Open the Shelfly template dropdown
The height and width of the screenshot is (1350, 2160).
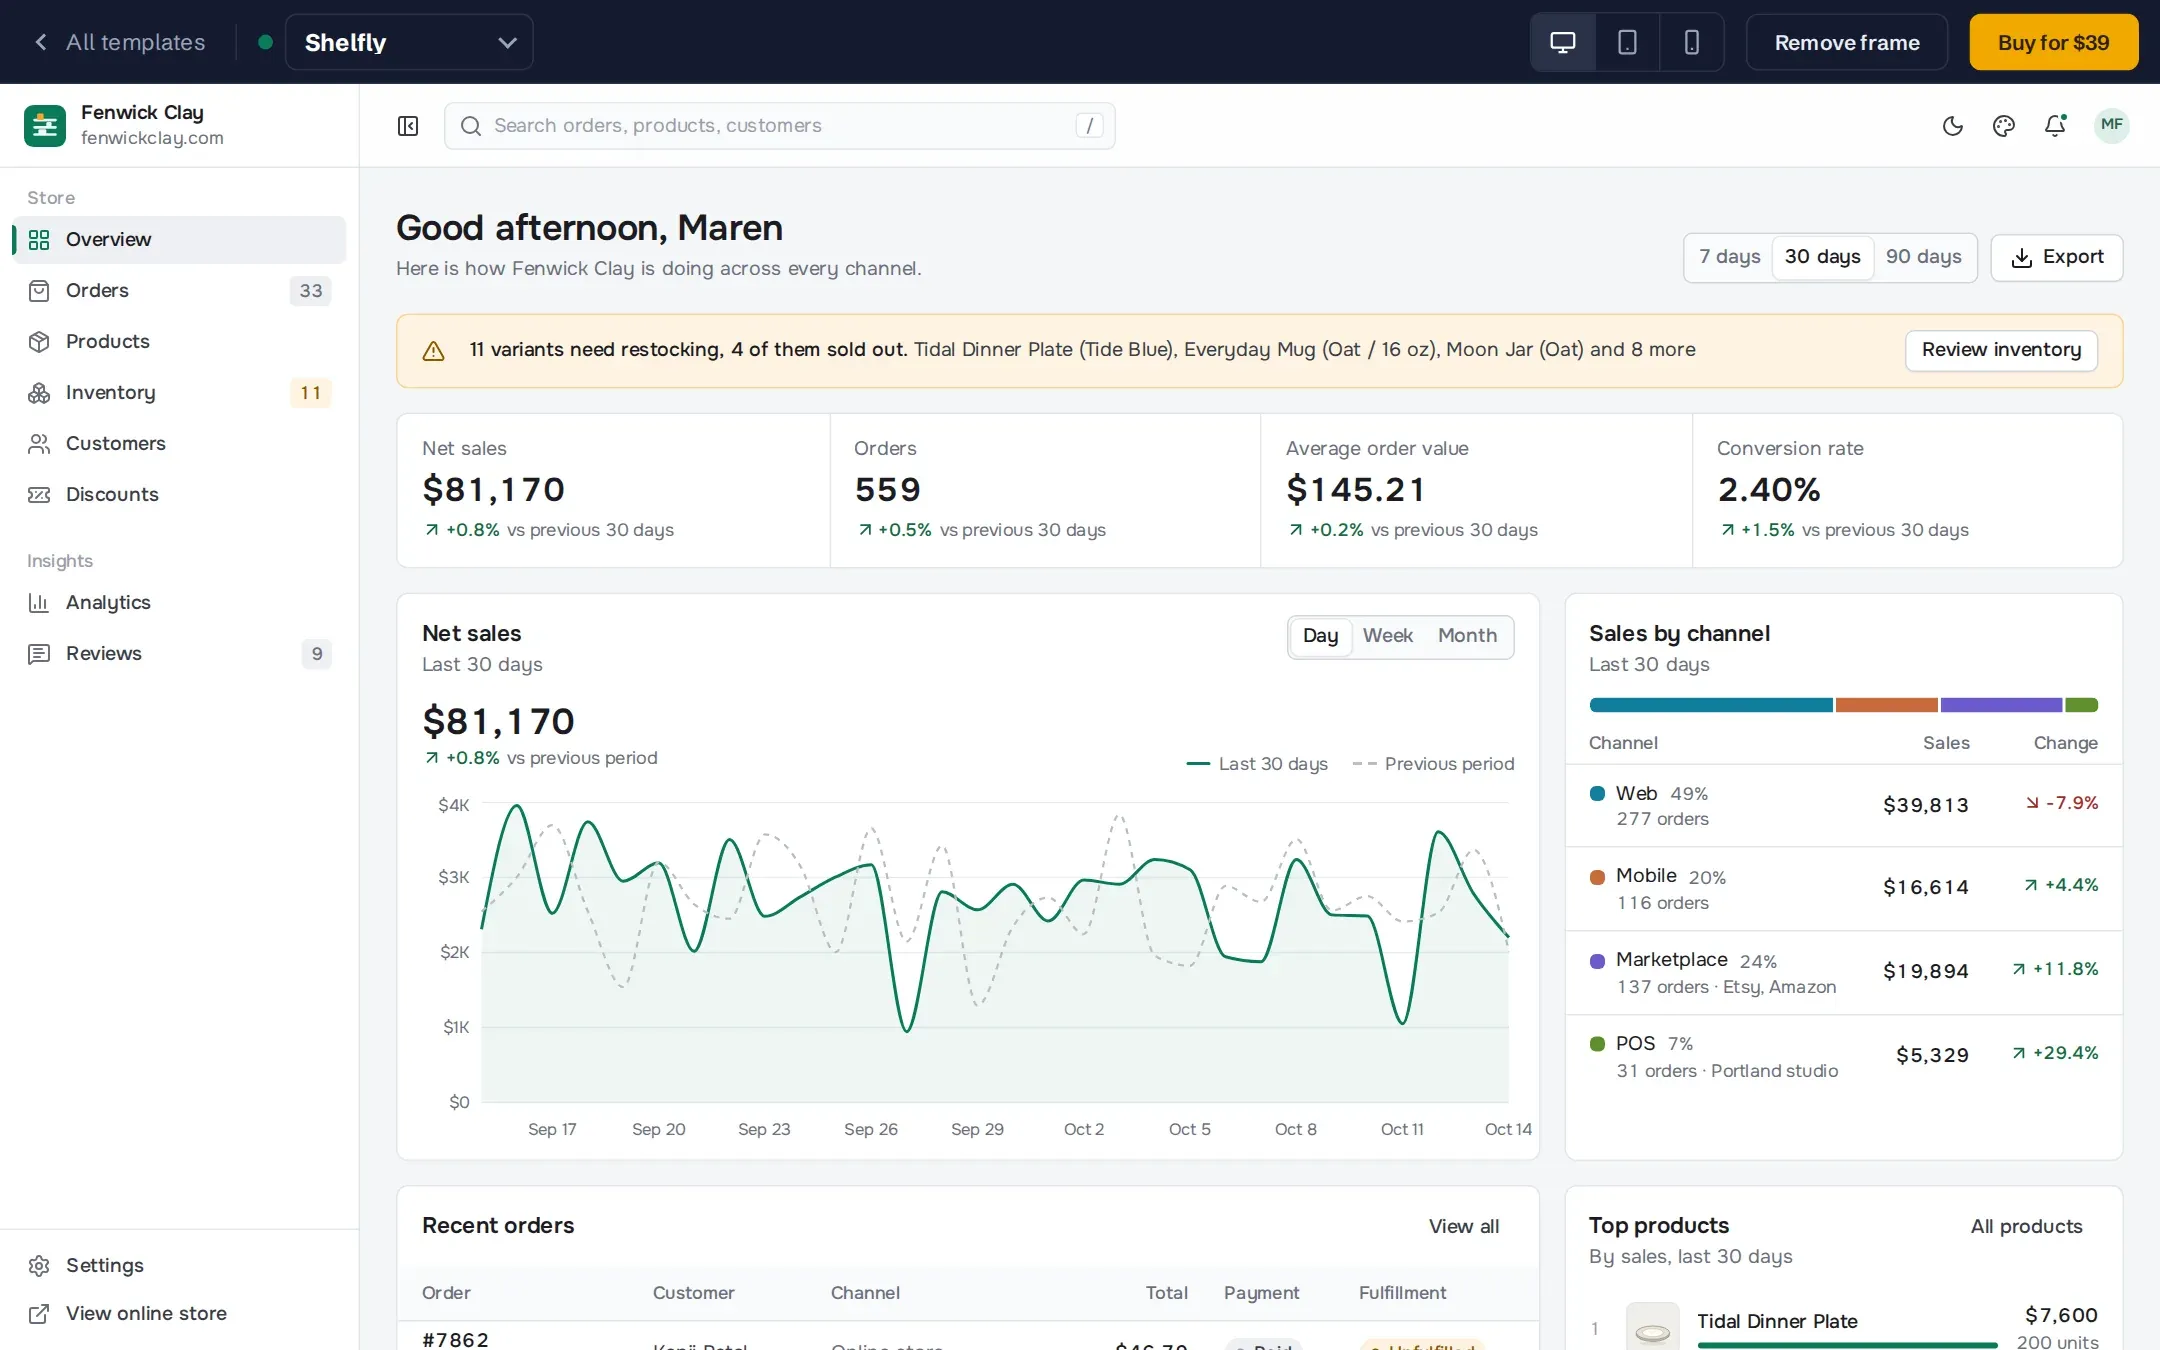[409, 42]
